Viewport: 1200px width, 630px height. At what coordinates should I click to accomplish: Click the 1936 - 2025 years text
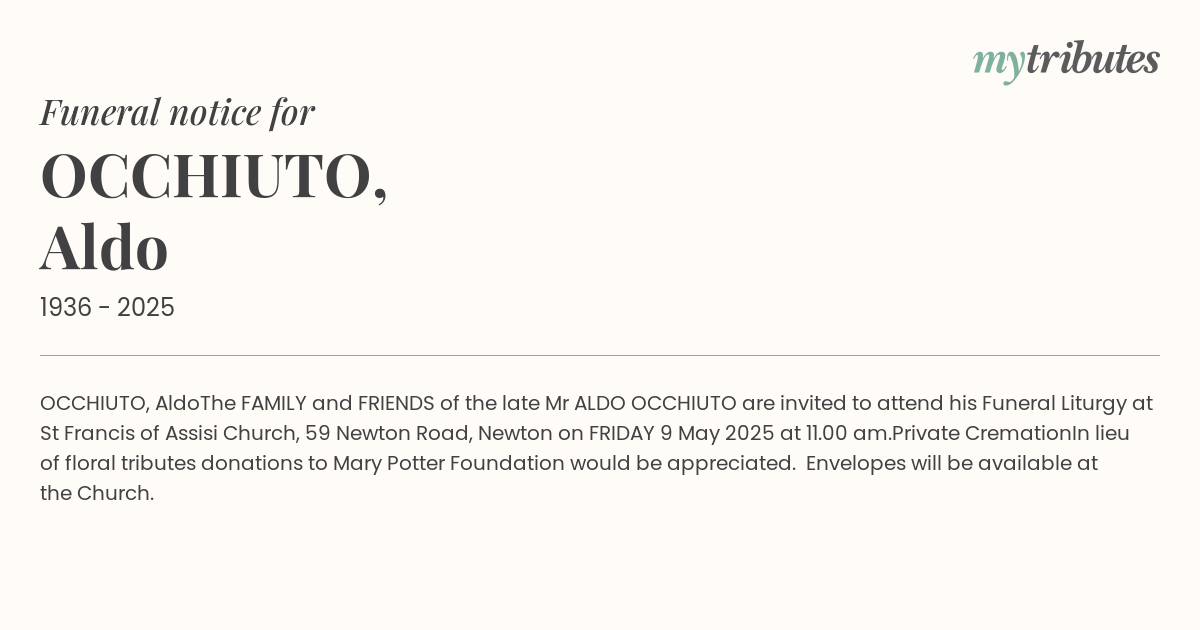pos(107,308)
